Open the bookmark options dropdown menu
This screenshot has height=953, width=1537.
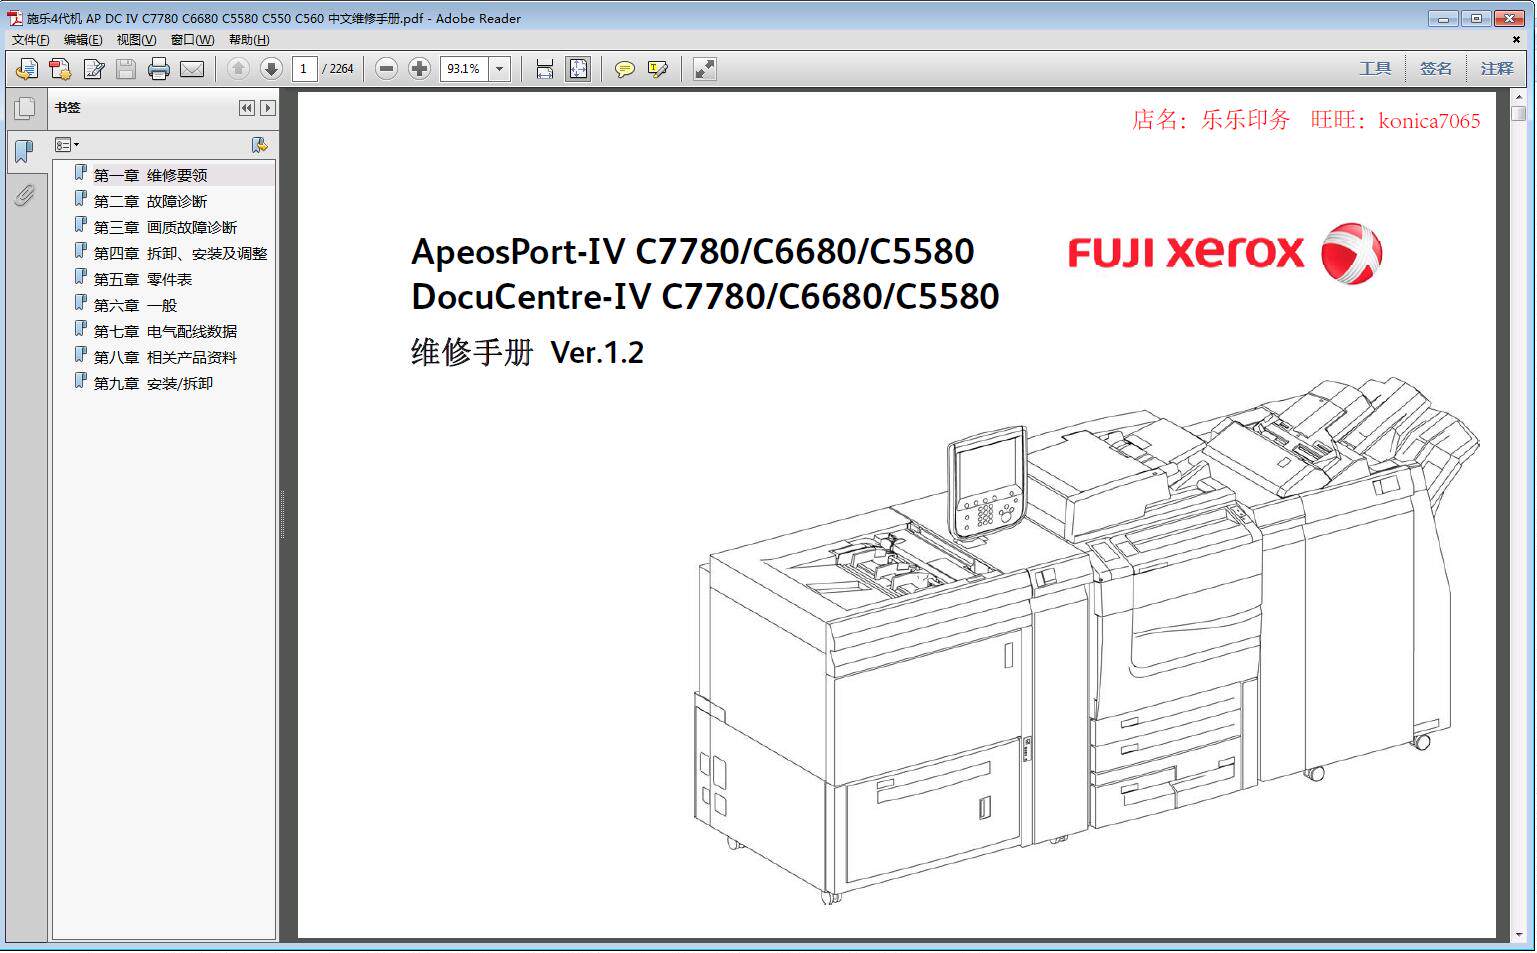pyautogui.click(x=66, y=144)
